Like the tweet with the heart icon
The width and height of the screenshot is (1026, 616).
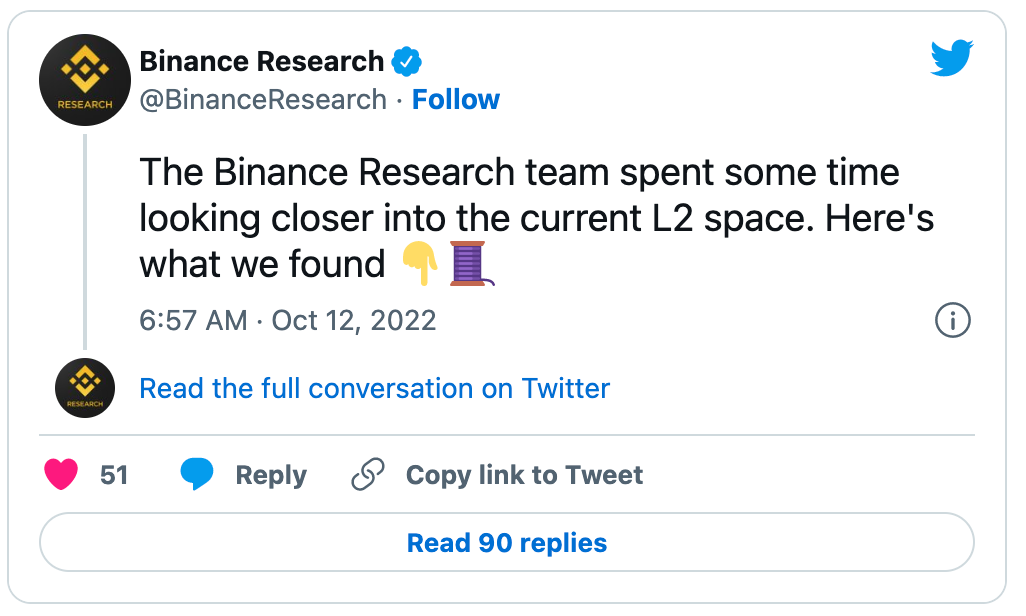tap(62, 475)
